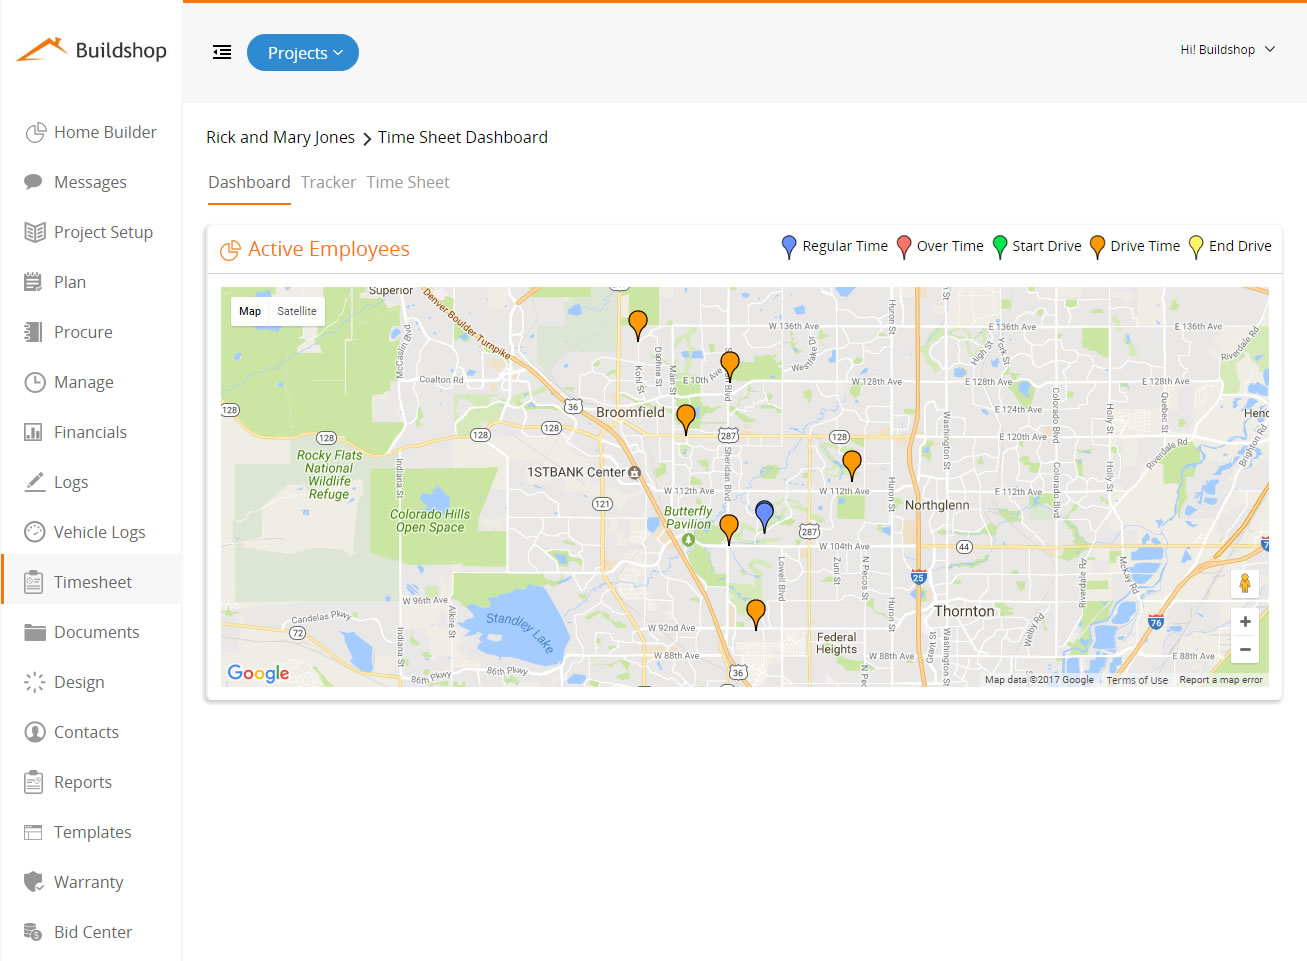This screenshot has height=961, width=1307.
Task: Click the Buildshop logo
Action: (x=92, y=50)
